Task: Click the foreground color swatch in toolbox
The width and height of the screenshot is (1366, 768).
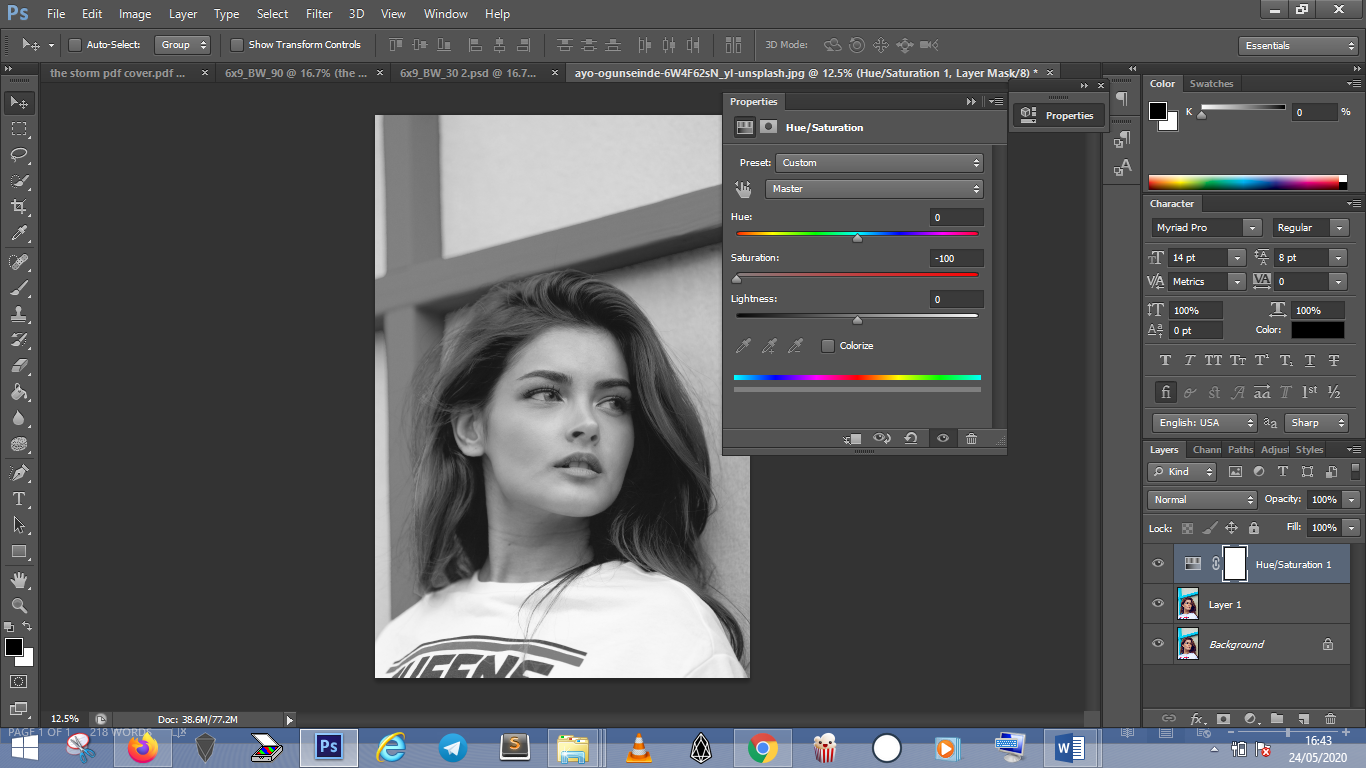Action: pos(13,647)
